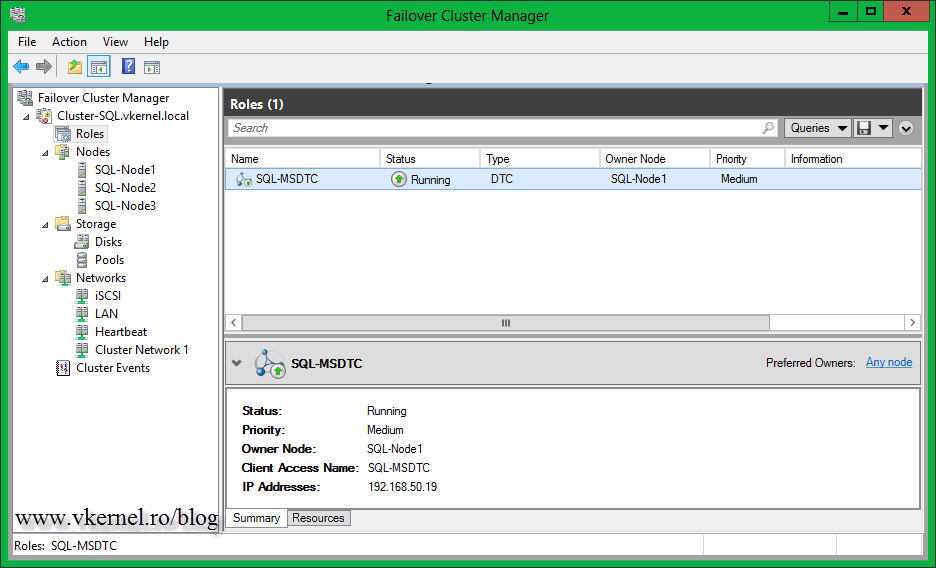
Task: Click the Networks folder icon
Action: (x=63, y=277)
